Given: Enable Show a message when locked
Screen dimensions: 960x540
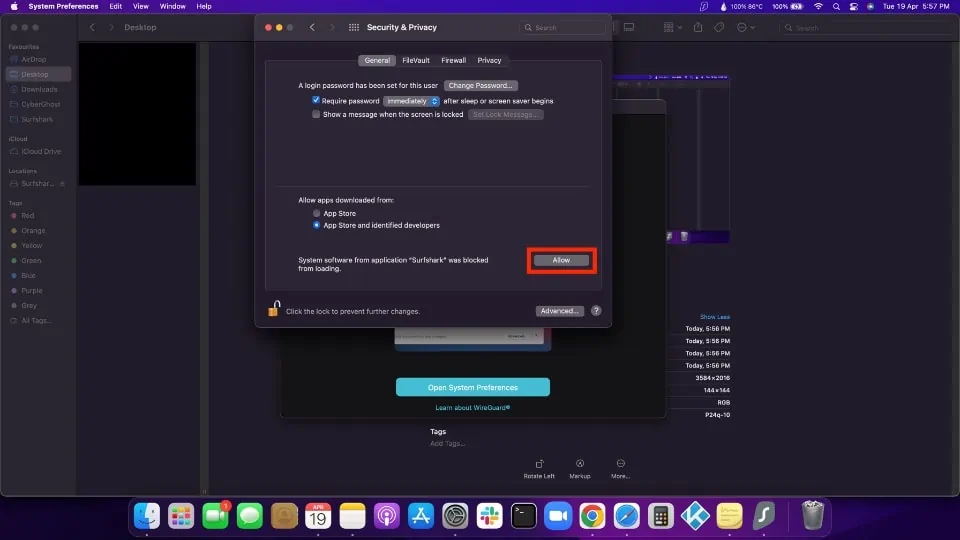Looking at the screenshot, I should pyautogui.click(x=316, y=114).
